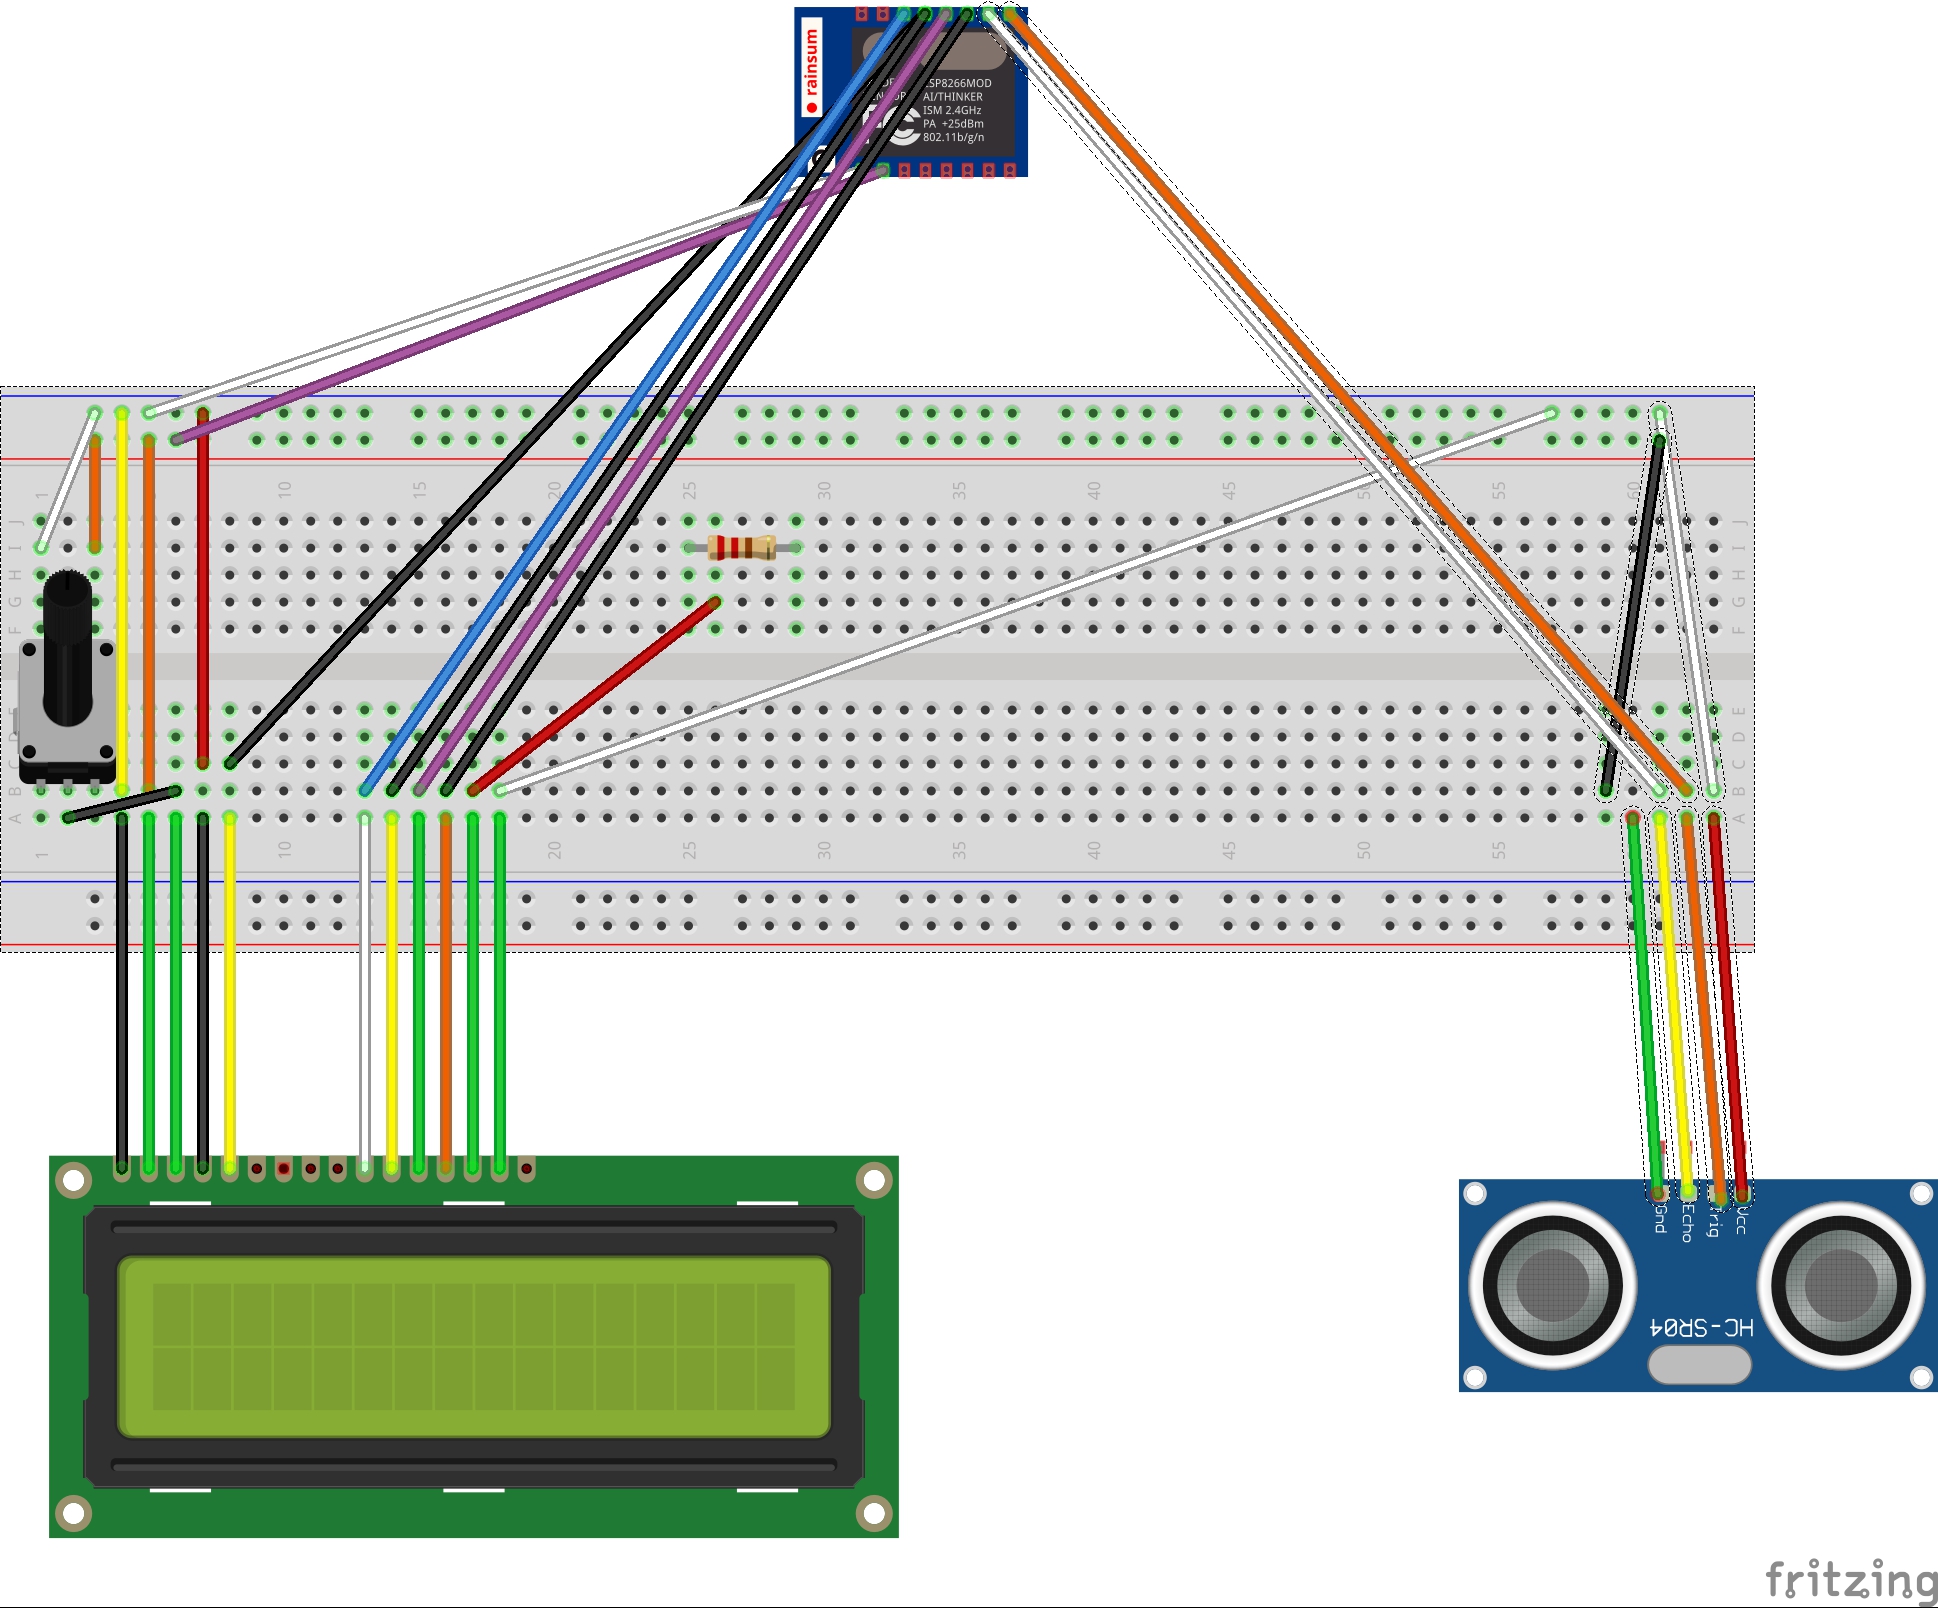Select the red diagonal jumper below the resistor
Viewport: 1938px width, 1608px height.
pos(594,696)
